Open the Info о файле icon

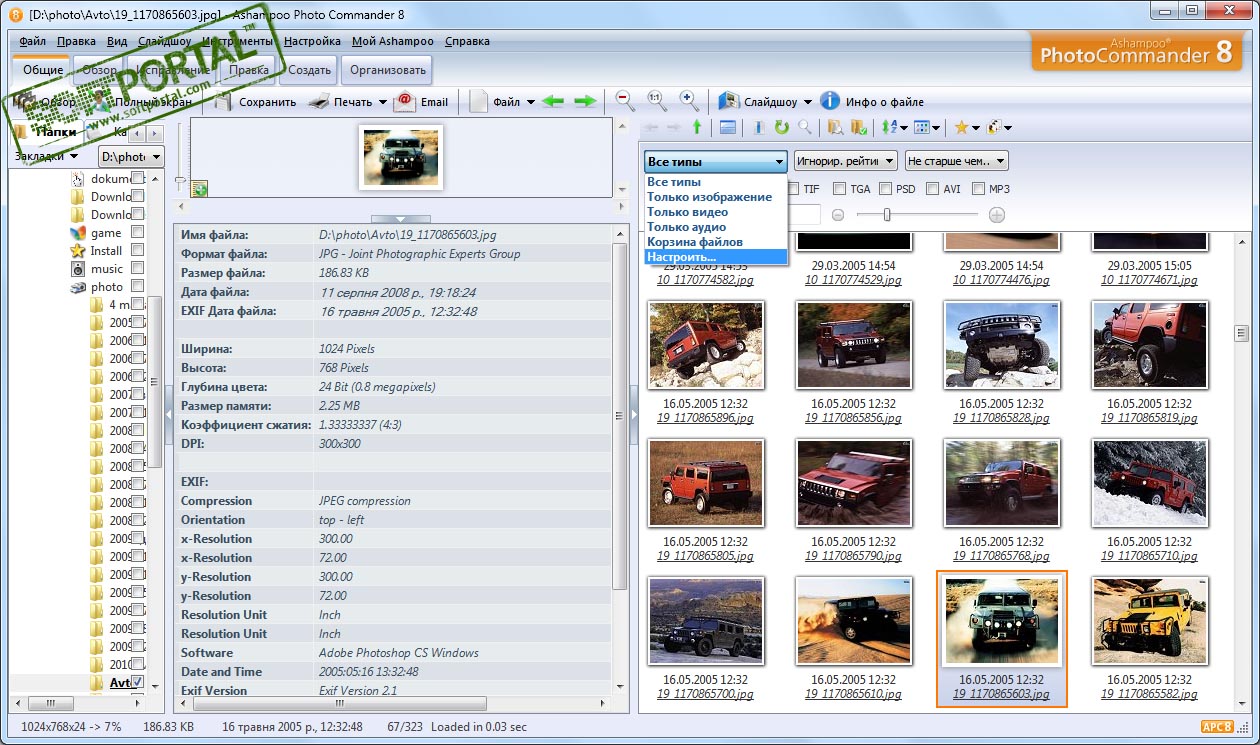coord(830,101)
